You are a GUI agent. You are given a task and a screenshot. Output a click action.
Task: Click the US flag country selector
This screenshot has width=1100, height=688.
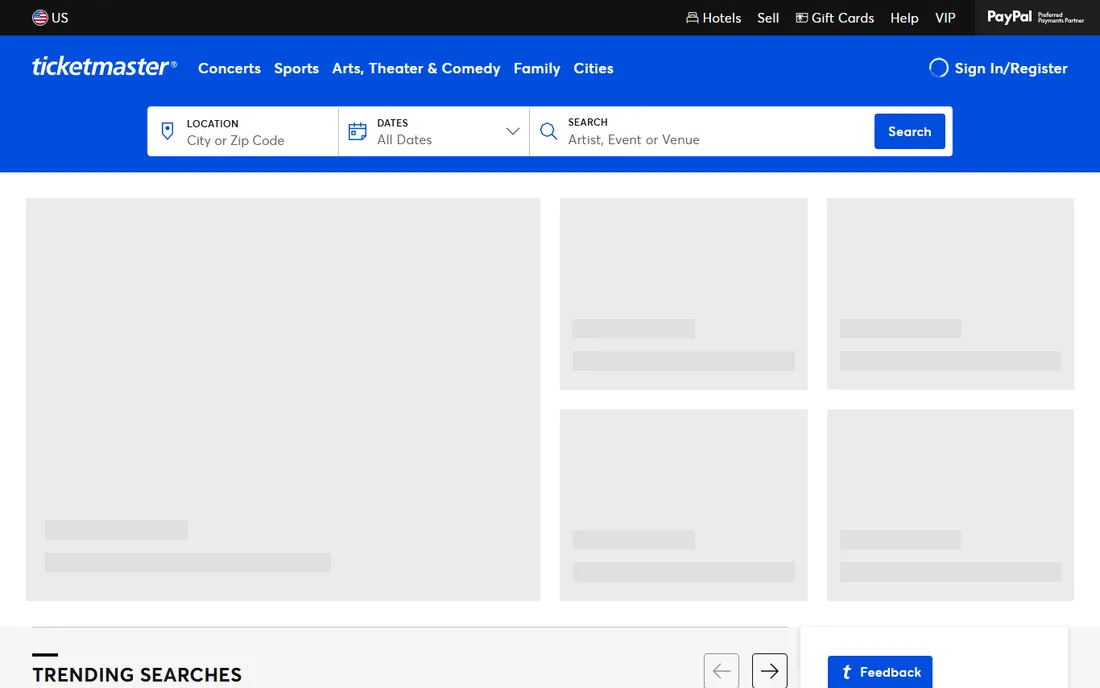[x=50, y=18]
